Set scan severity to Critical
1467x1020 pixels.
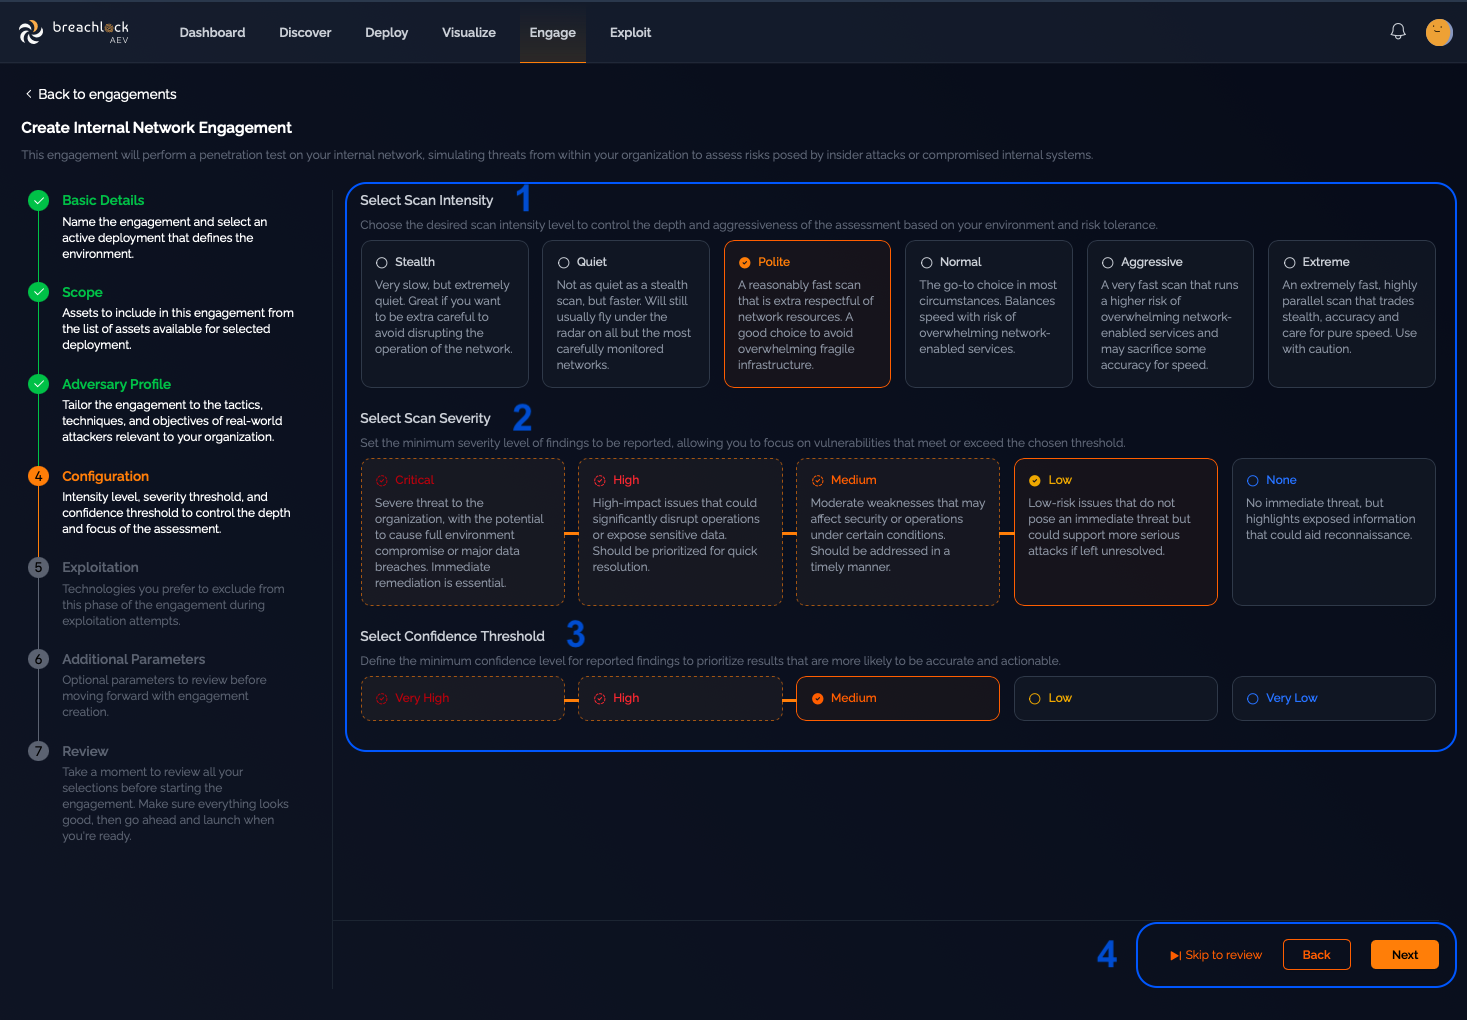coord(463,532)
